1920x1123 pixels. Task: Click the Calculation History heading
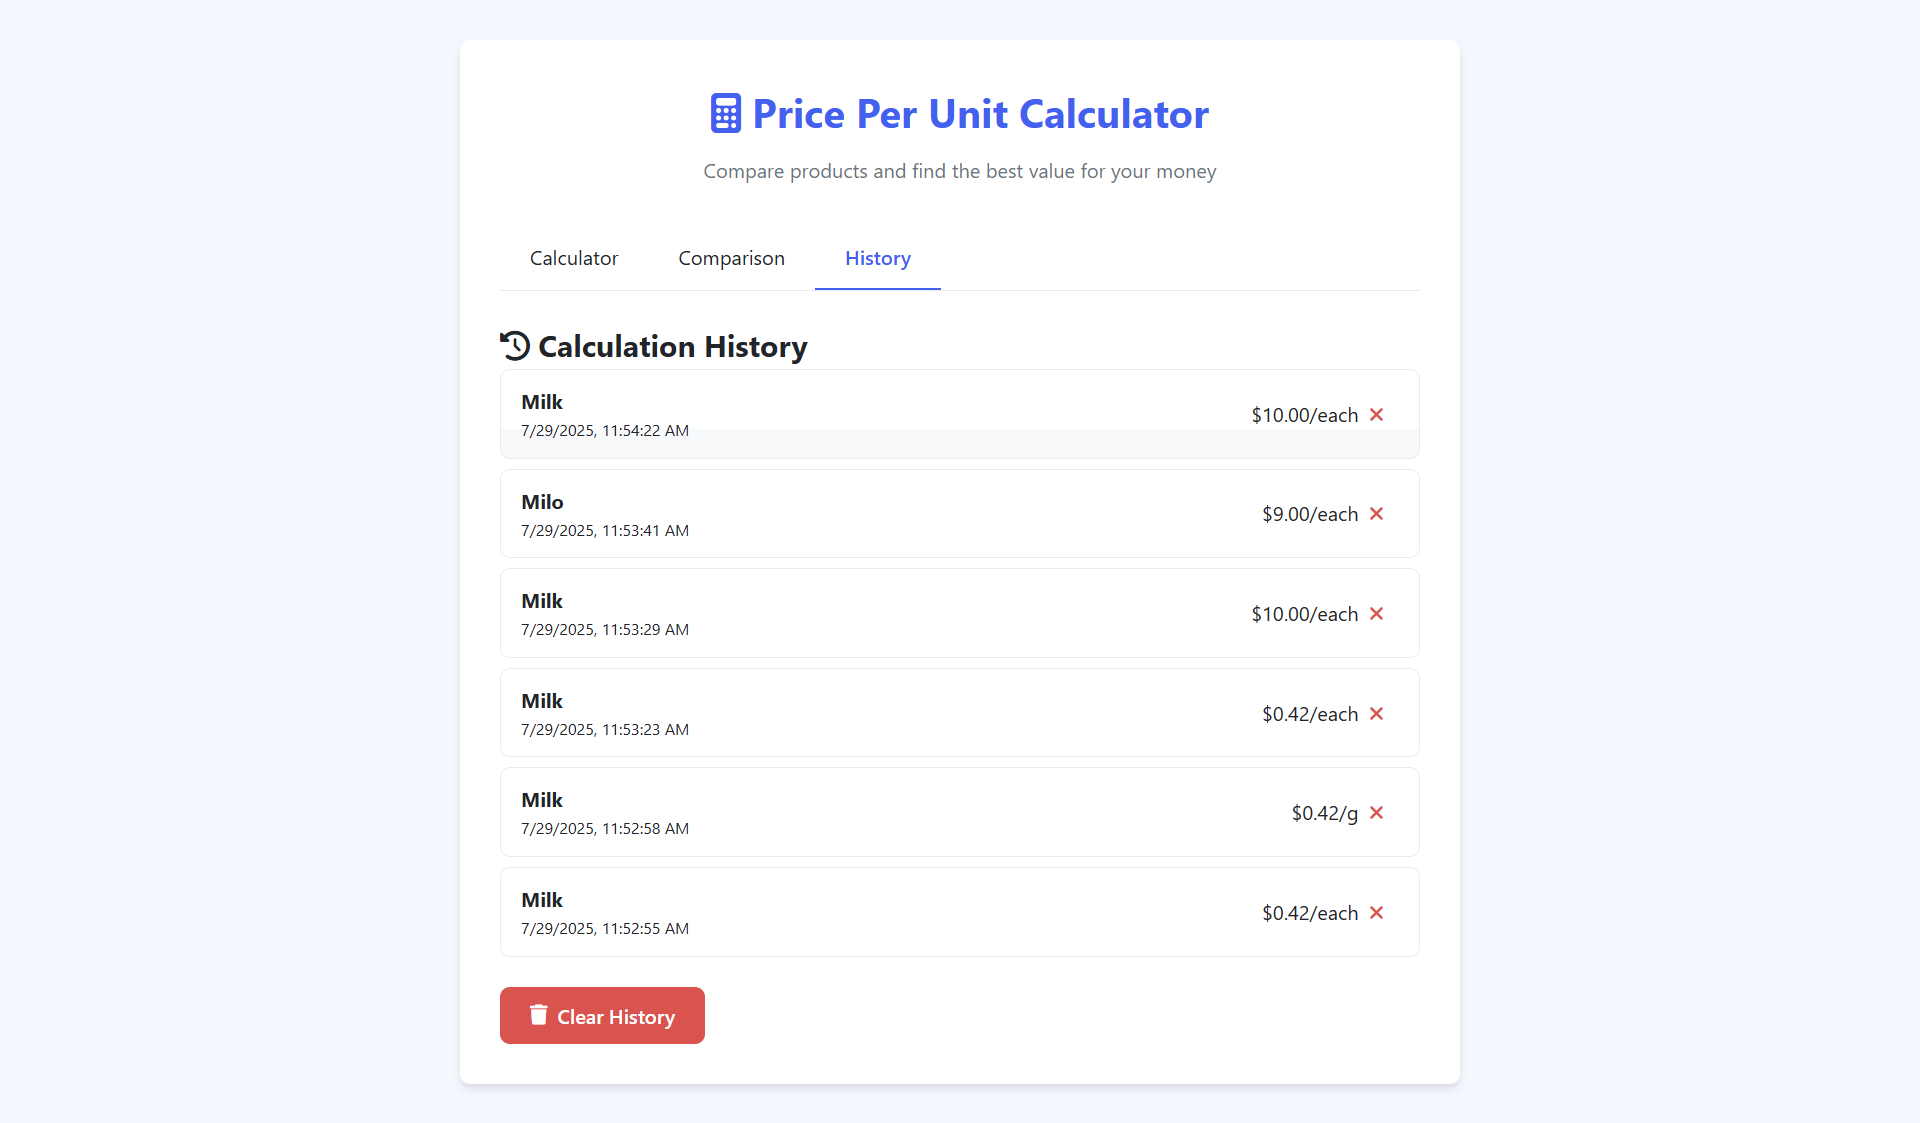tap(672, 346)
